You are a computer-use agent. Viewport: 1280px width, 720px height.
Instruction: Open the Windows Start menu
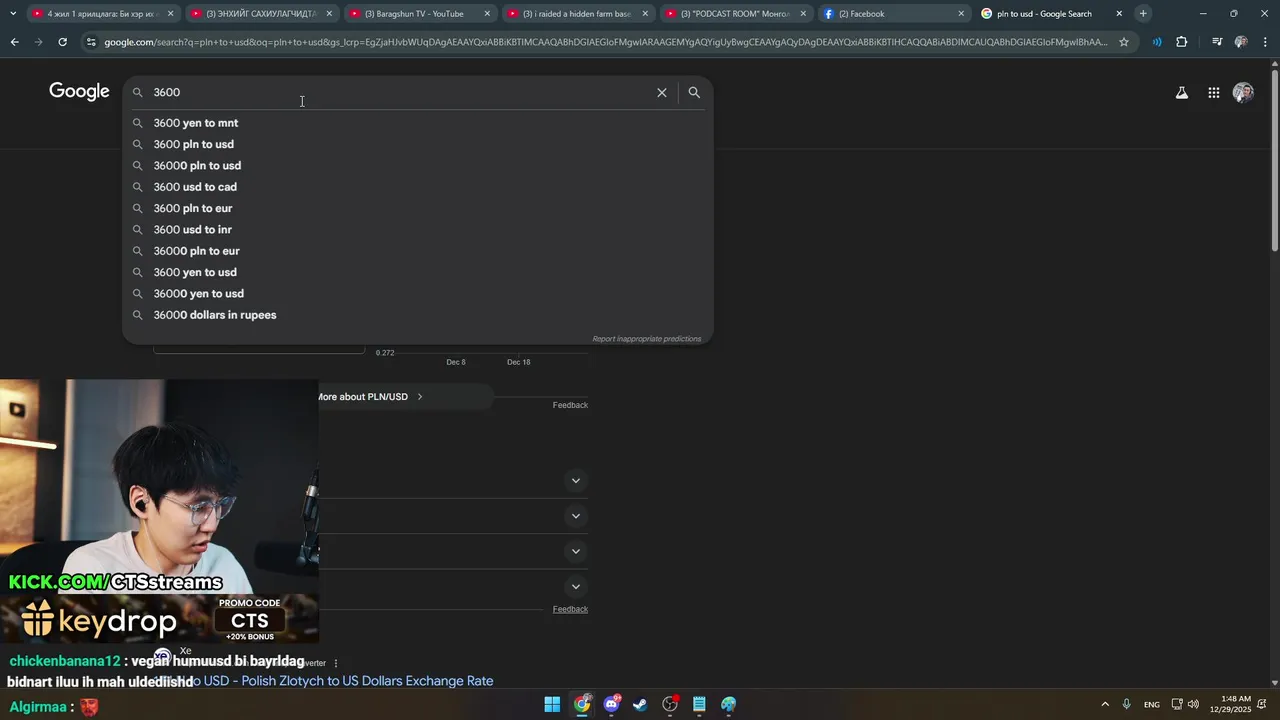click(552, 705)
